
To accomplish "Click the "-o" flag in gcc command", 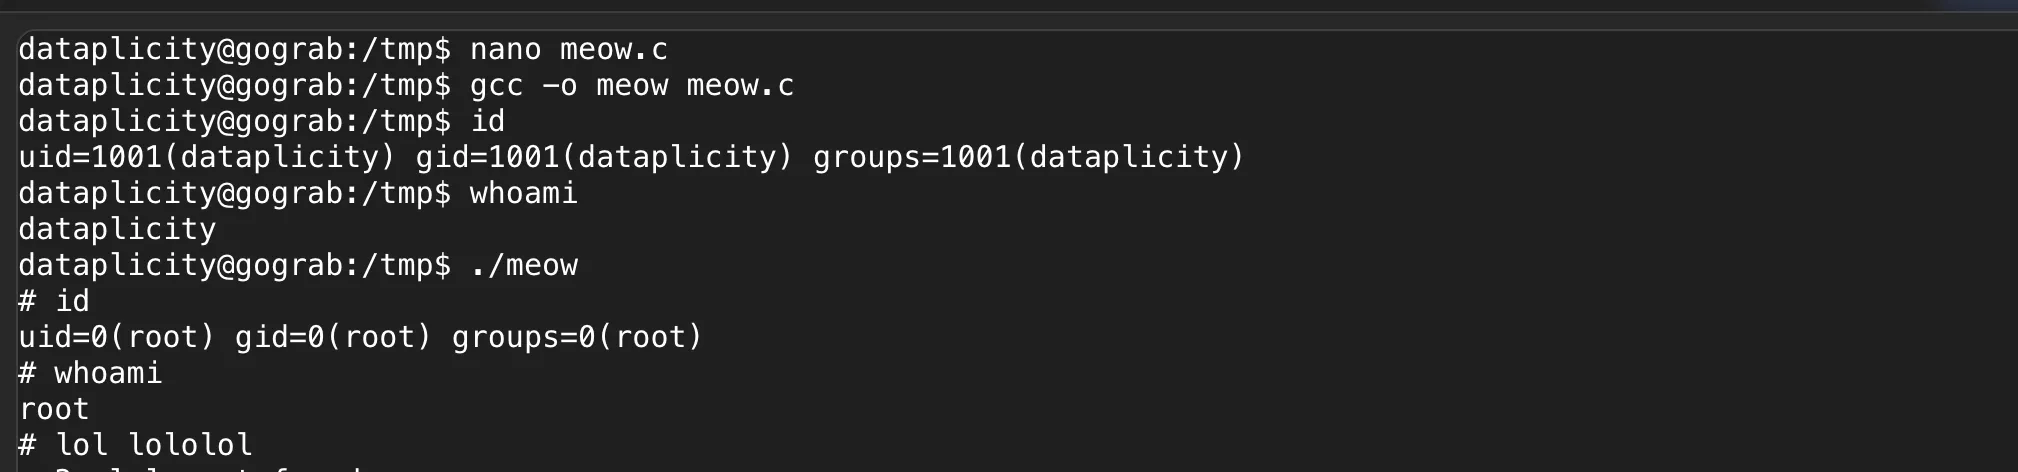I will tap(559, 85).
